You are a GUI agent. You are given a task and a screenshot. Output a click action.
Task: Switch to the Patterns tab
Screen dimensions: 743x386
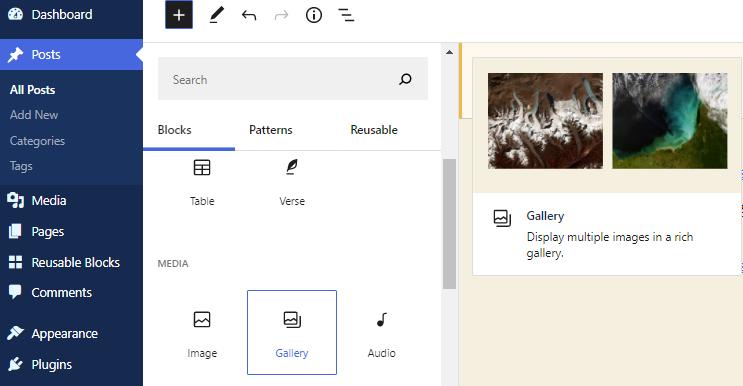point(271,130)
